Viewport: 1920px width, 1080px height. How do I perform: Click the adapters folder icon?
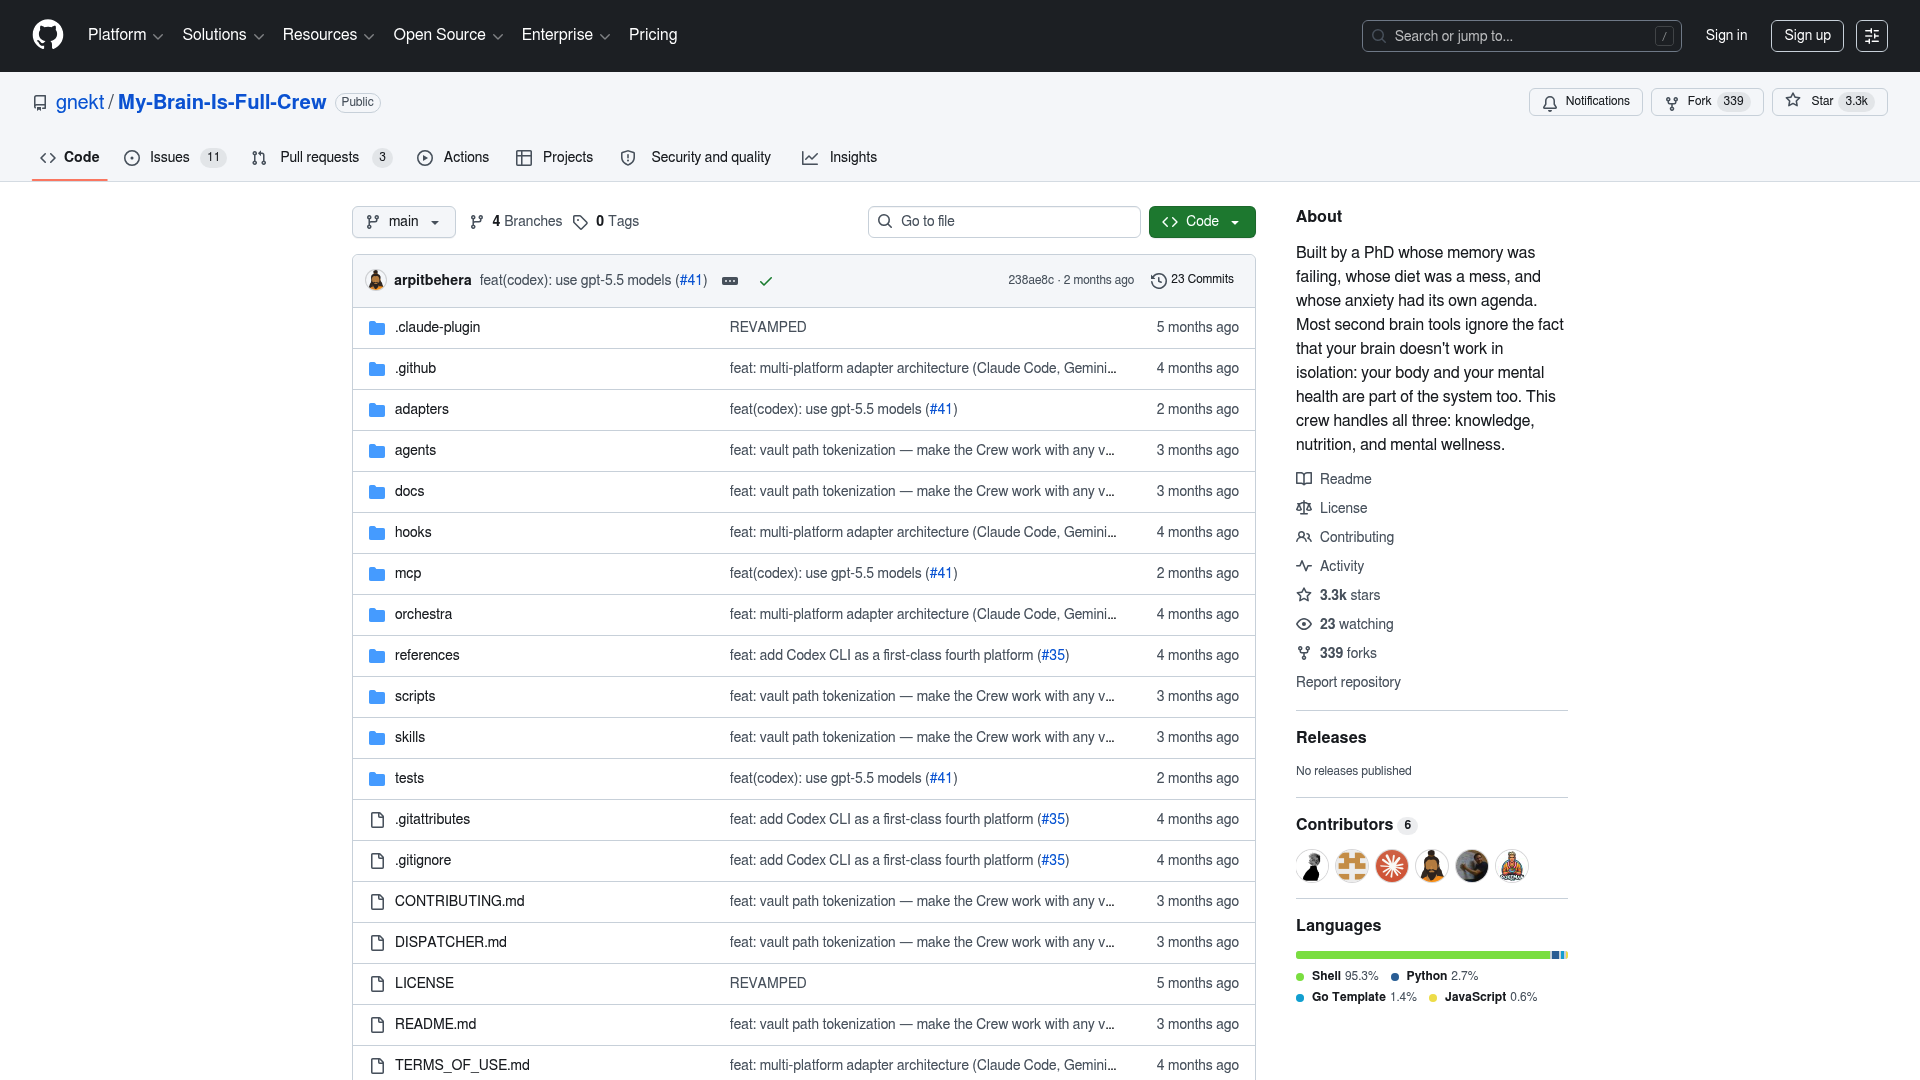coord(377,410)
